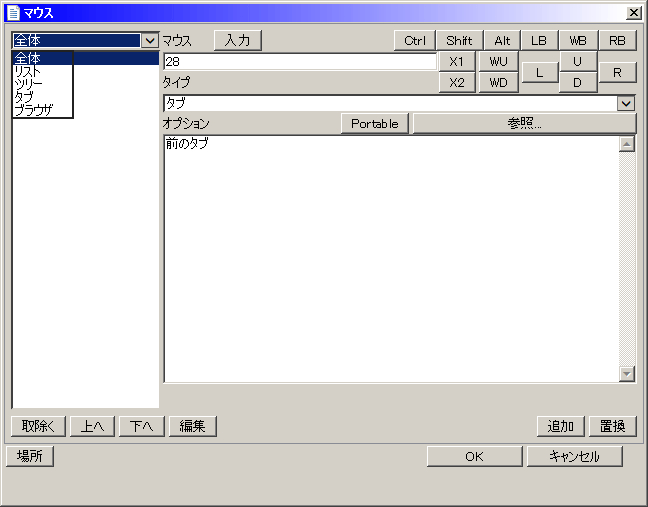Screen dimensions: 648x507
Task: Click the LB mouse button key
Action: tap(539, 41)
